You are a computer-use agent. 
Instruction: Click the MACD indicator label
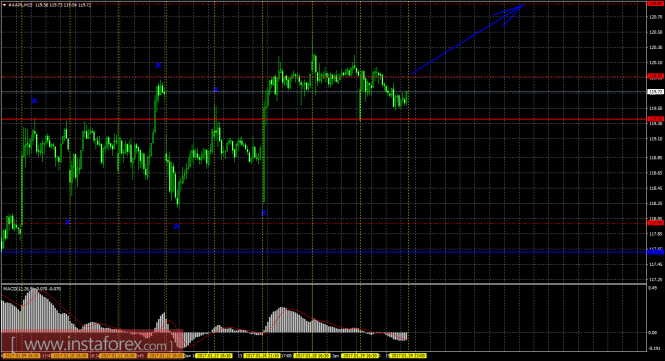coord(32,289)
